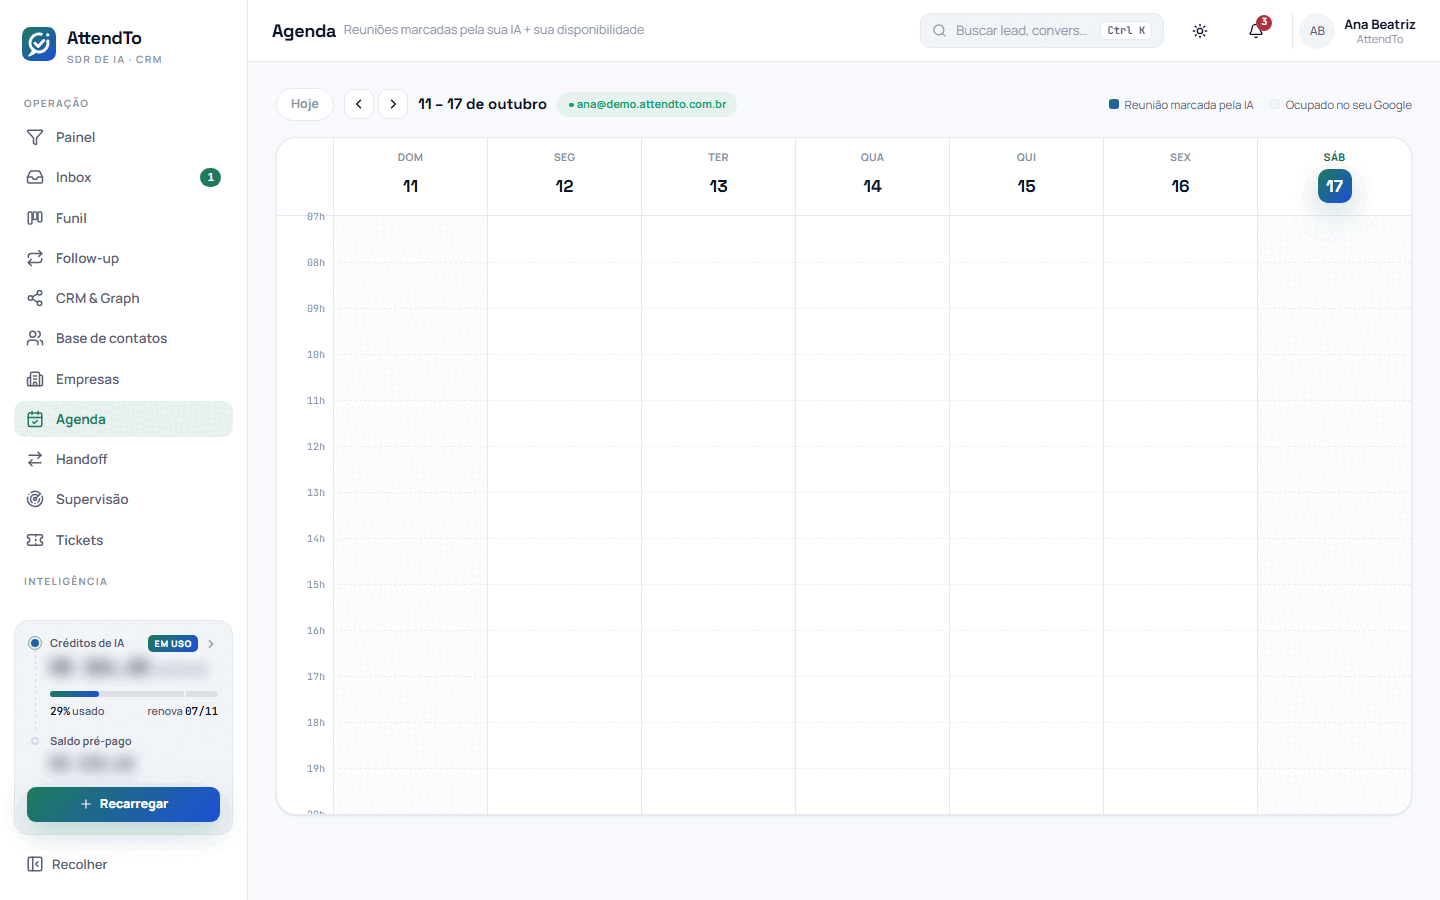Click the EM USO status badge
1440x900 pixels.
pos(173,644)
